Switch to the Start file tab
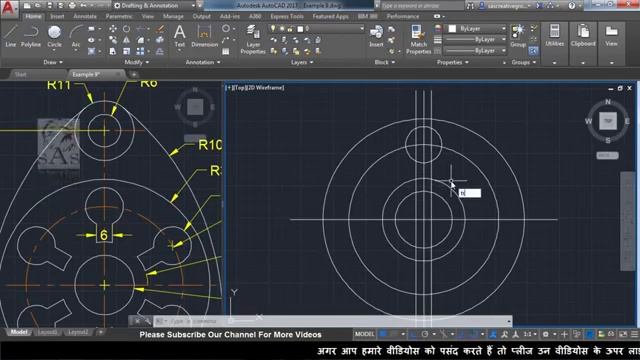 (21, 74)
